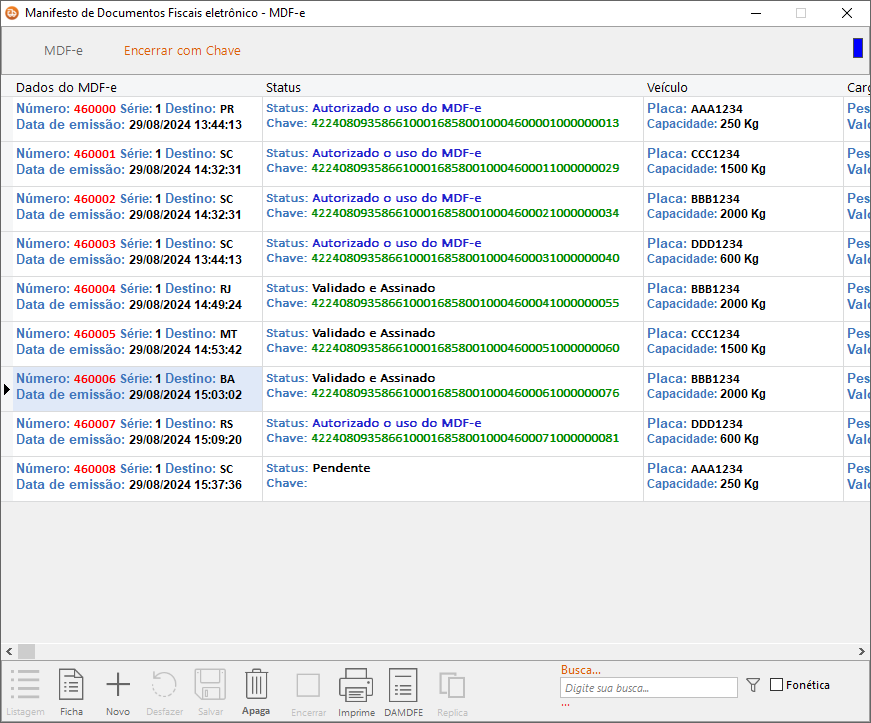
Task: Type in the Digite sua busca field
Action: pos(648,687)
